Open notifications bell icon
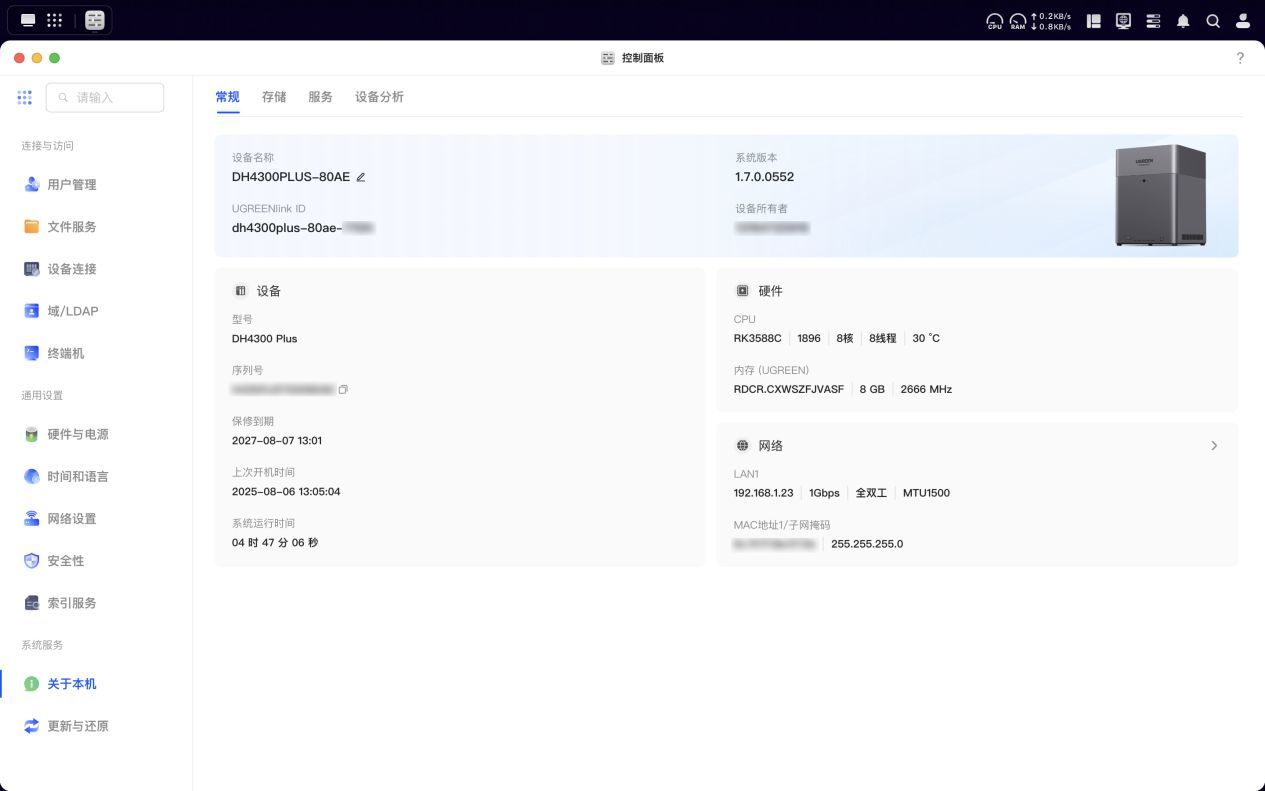This screenshot has height=791, width=1265. (x=1183, y=20)
